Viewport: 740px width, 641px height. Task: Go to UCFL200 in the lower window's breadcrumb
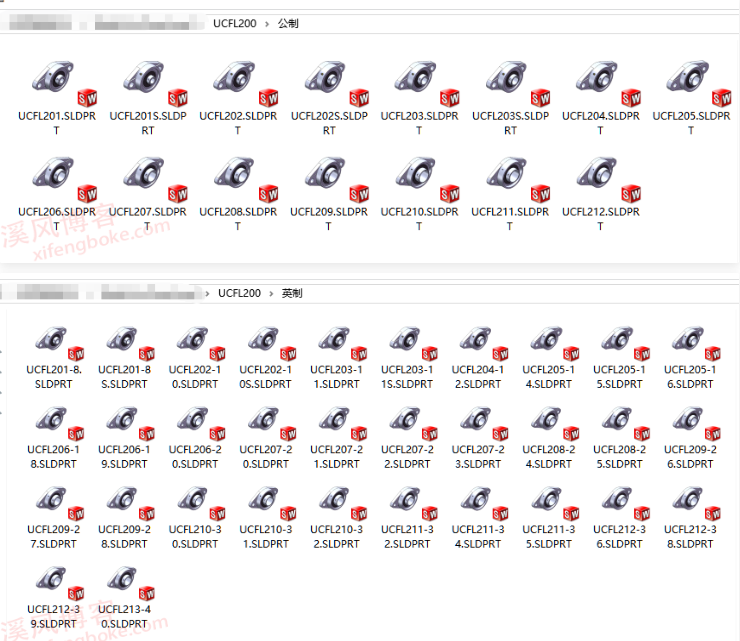(239, 293)
